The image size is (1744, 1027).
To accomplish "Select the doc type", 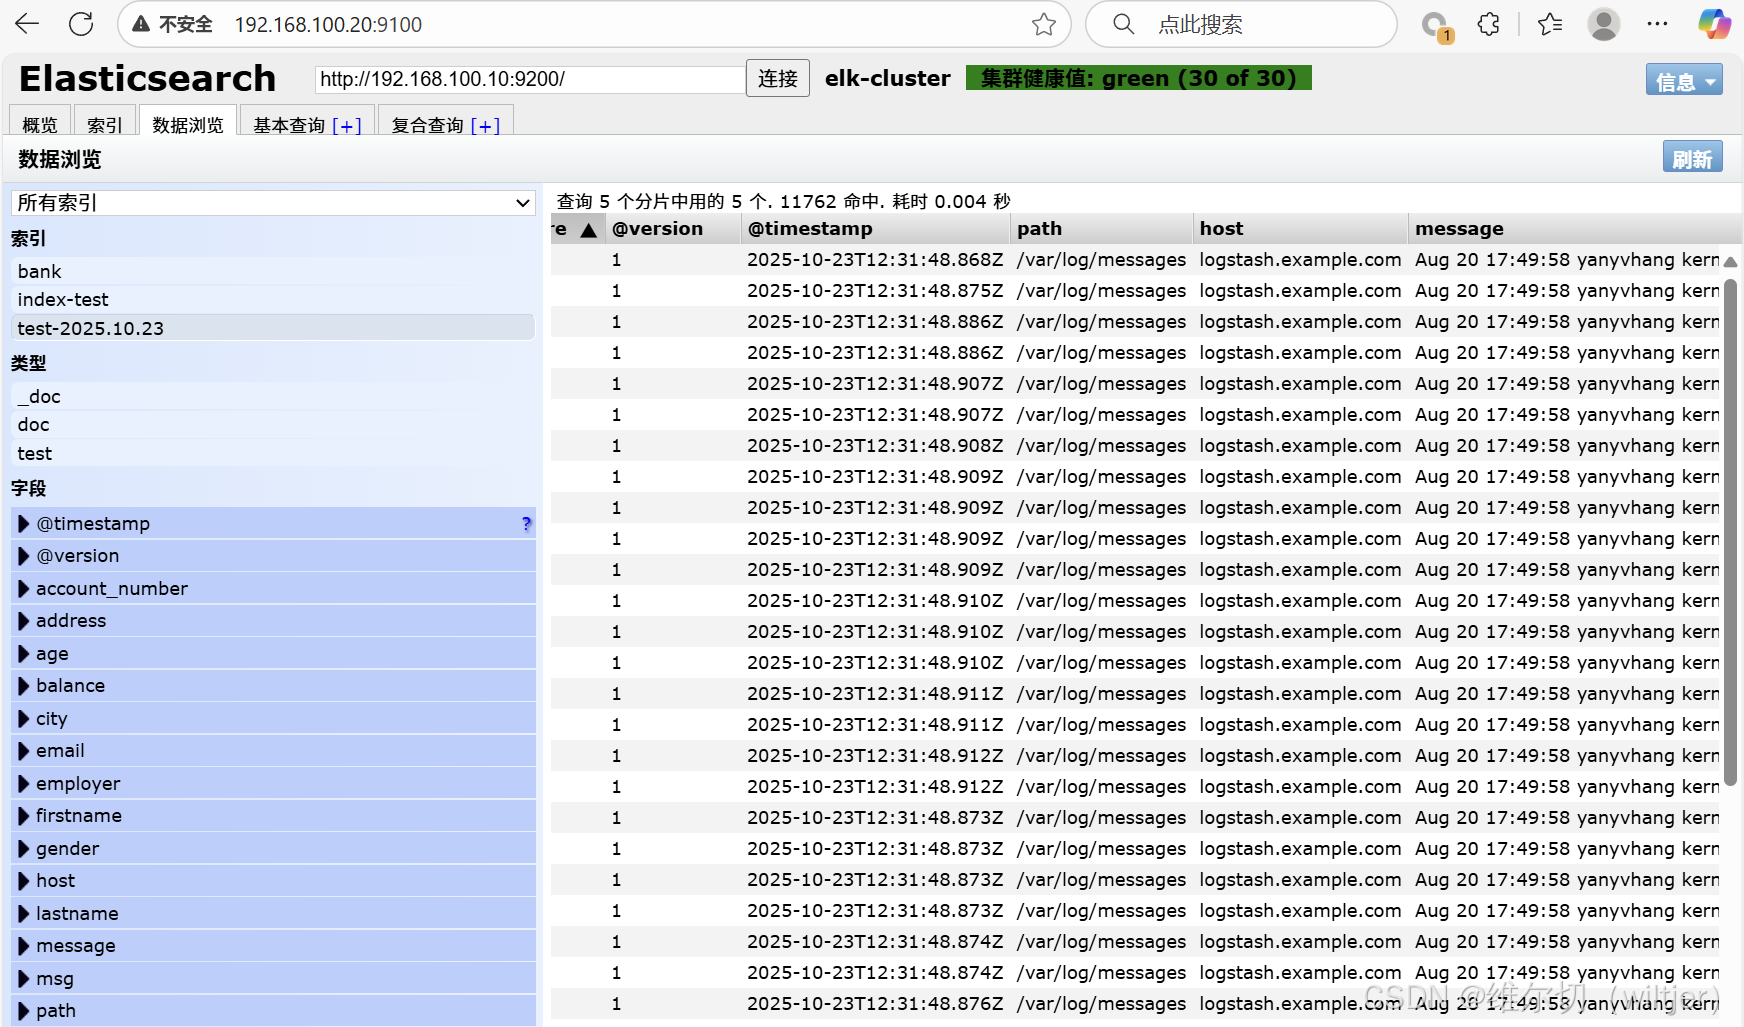I will [x=273, y=425].
